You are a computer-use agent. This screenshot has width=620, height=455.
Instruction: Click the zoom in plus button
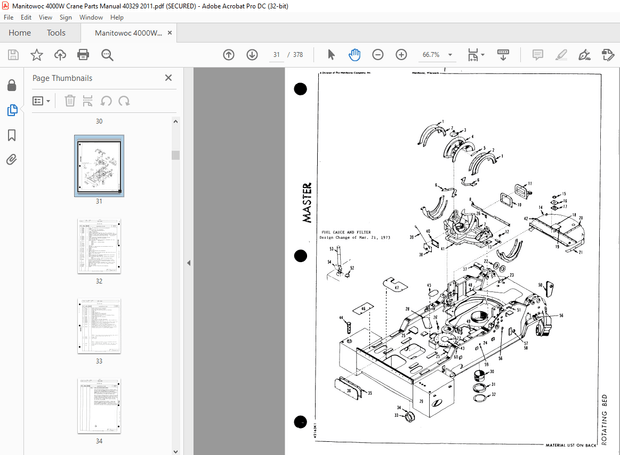coord(401,55)
